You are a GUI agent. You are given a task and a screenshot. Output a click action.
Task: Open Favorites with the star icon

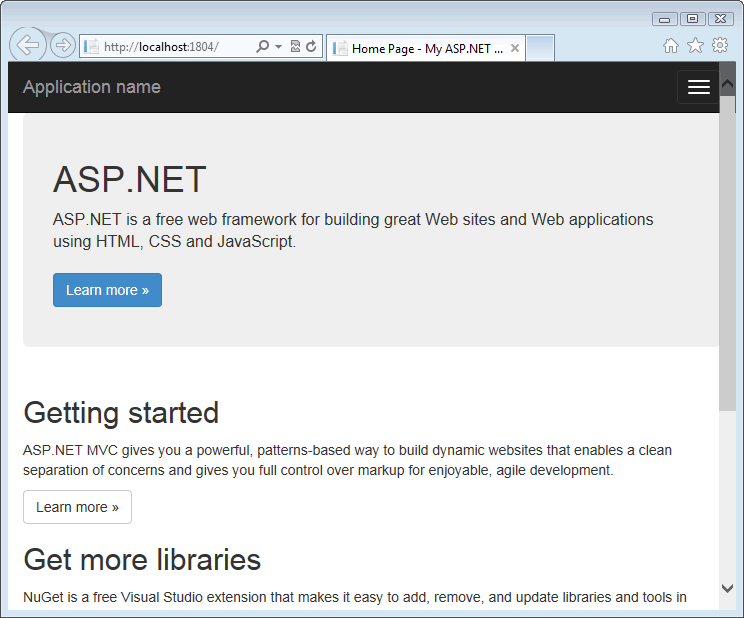[695, 46]
